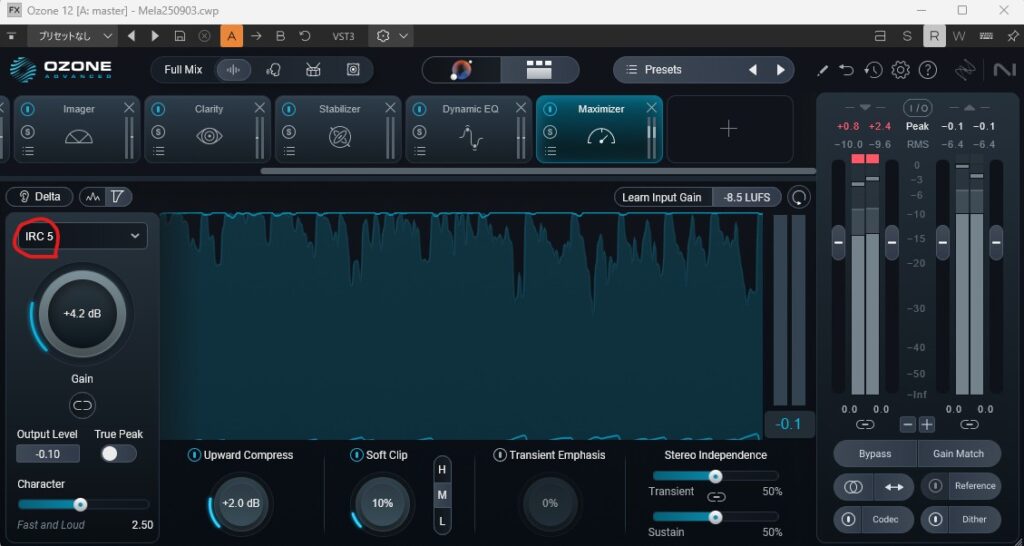Screen dimensions: 1024x546
Task: Toggle Stabilizer module power
Action: click(x=289, y=109)
